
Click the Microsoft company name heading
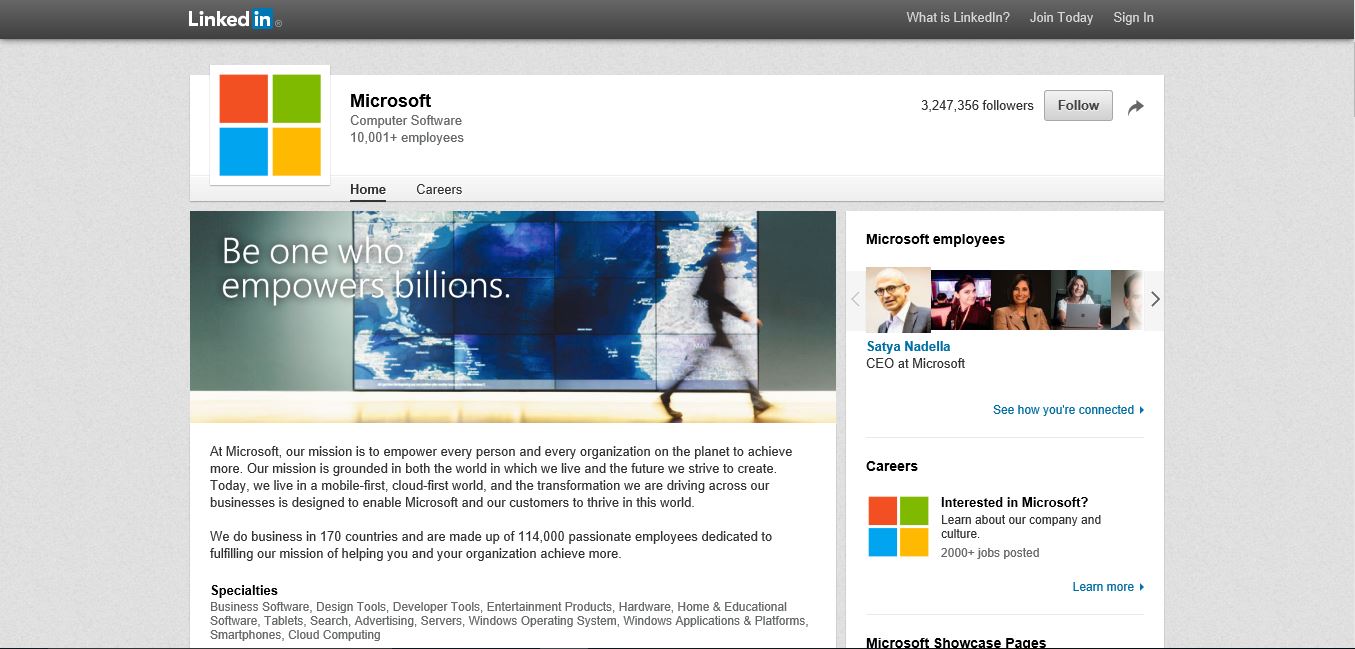coord(390,100)
